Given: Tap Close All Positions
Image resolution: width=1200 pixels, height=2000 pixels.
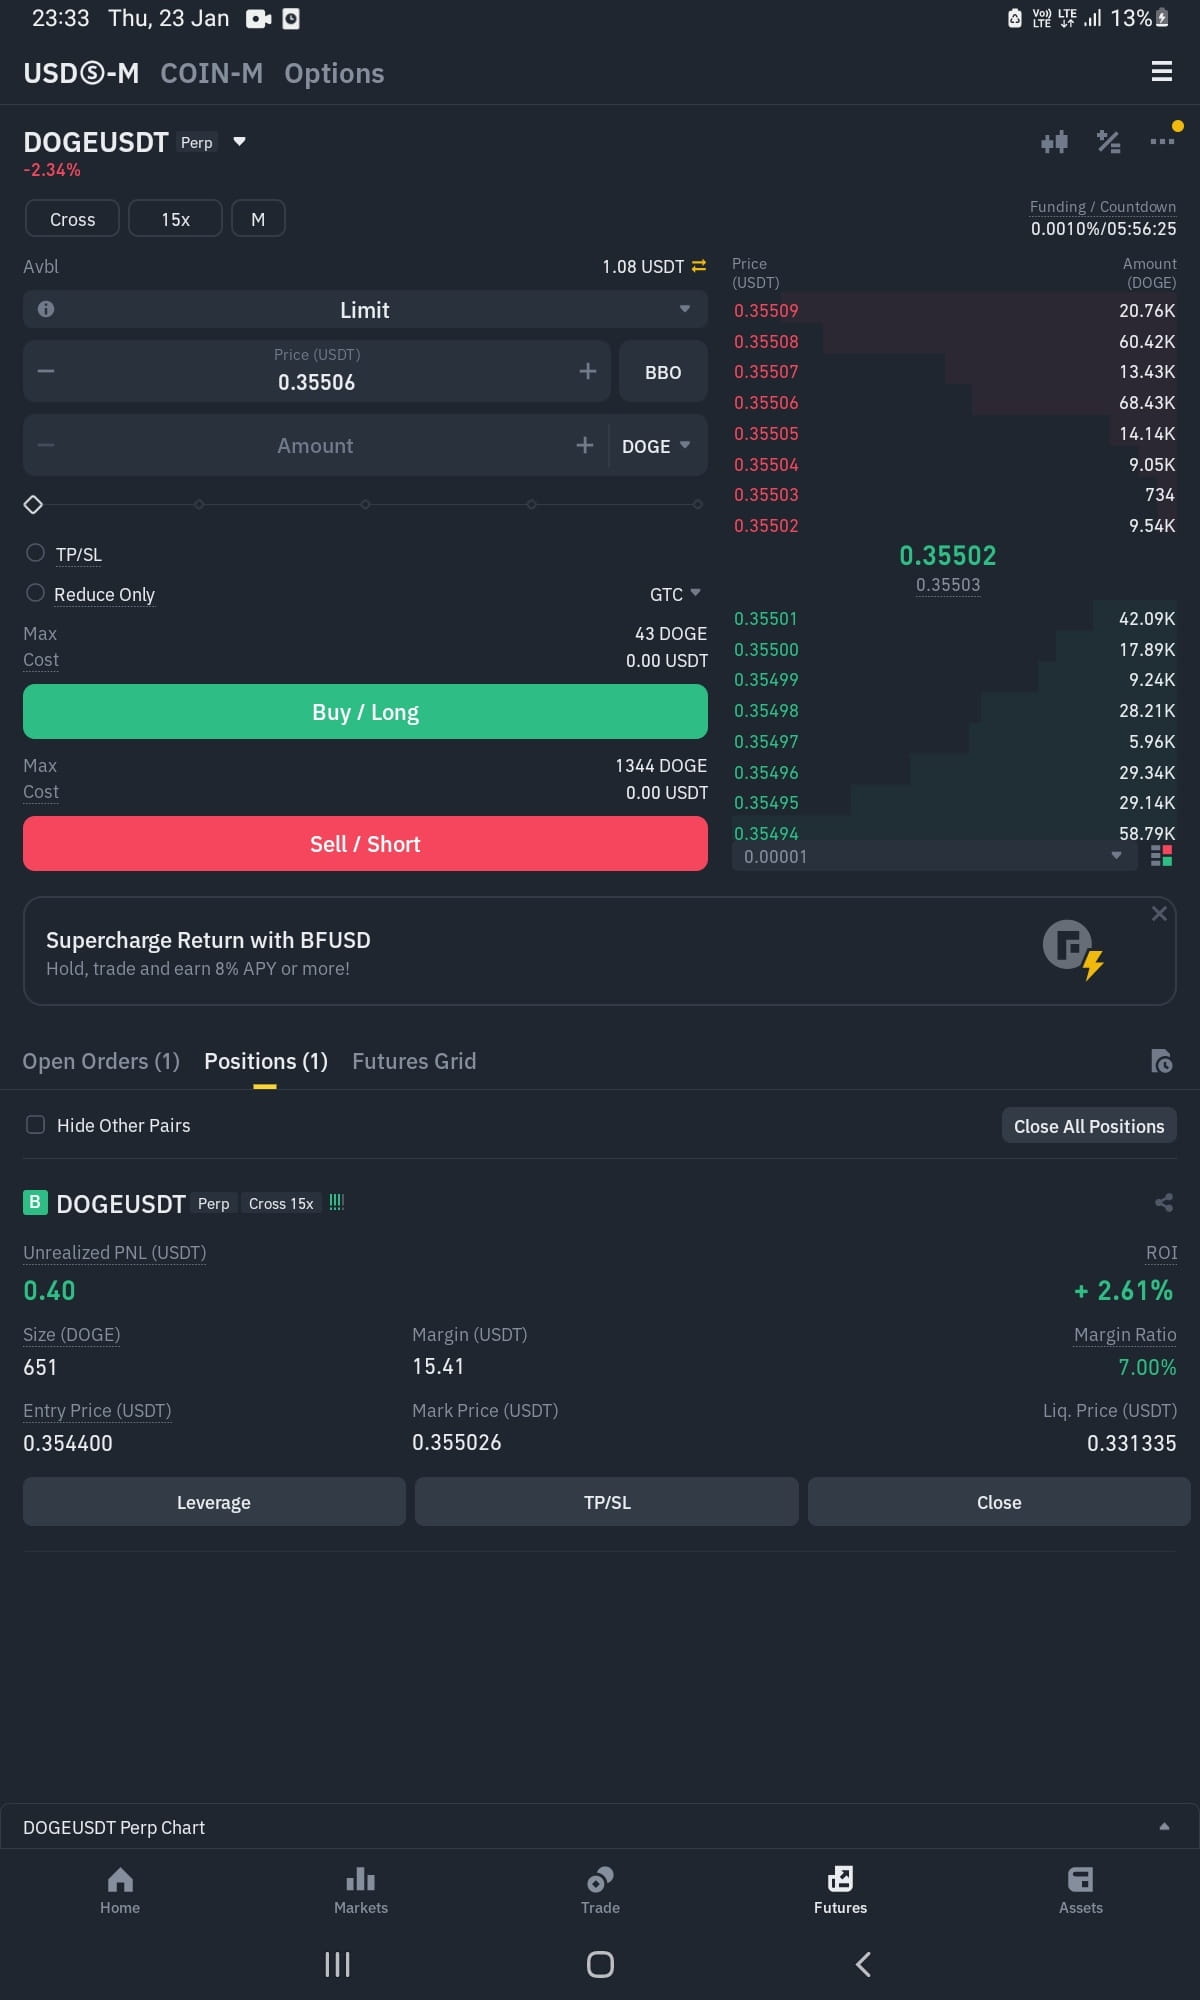Looking at the screenshot, I should click(x=1089, y=1126).
